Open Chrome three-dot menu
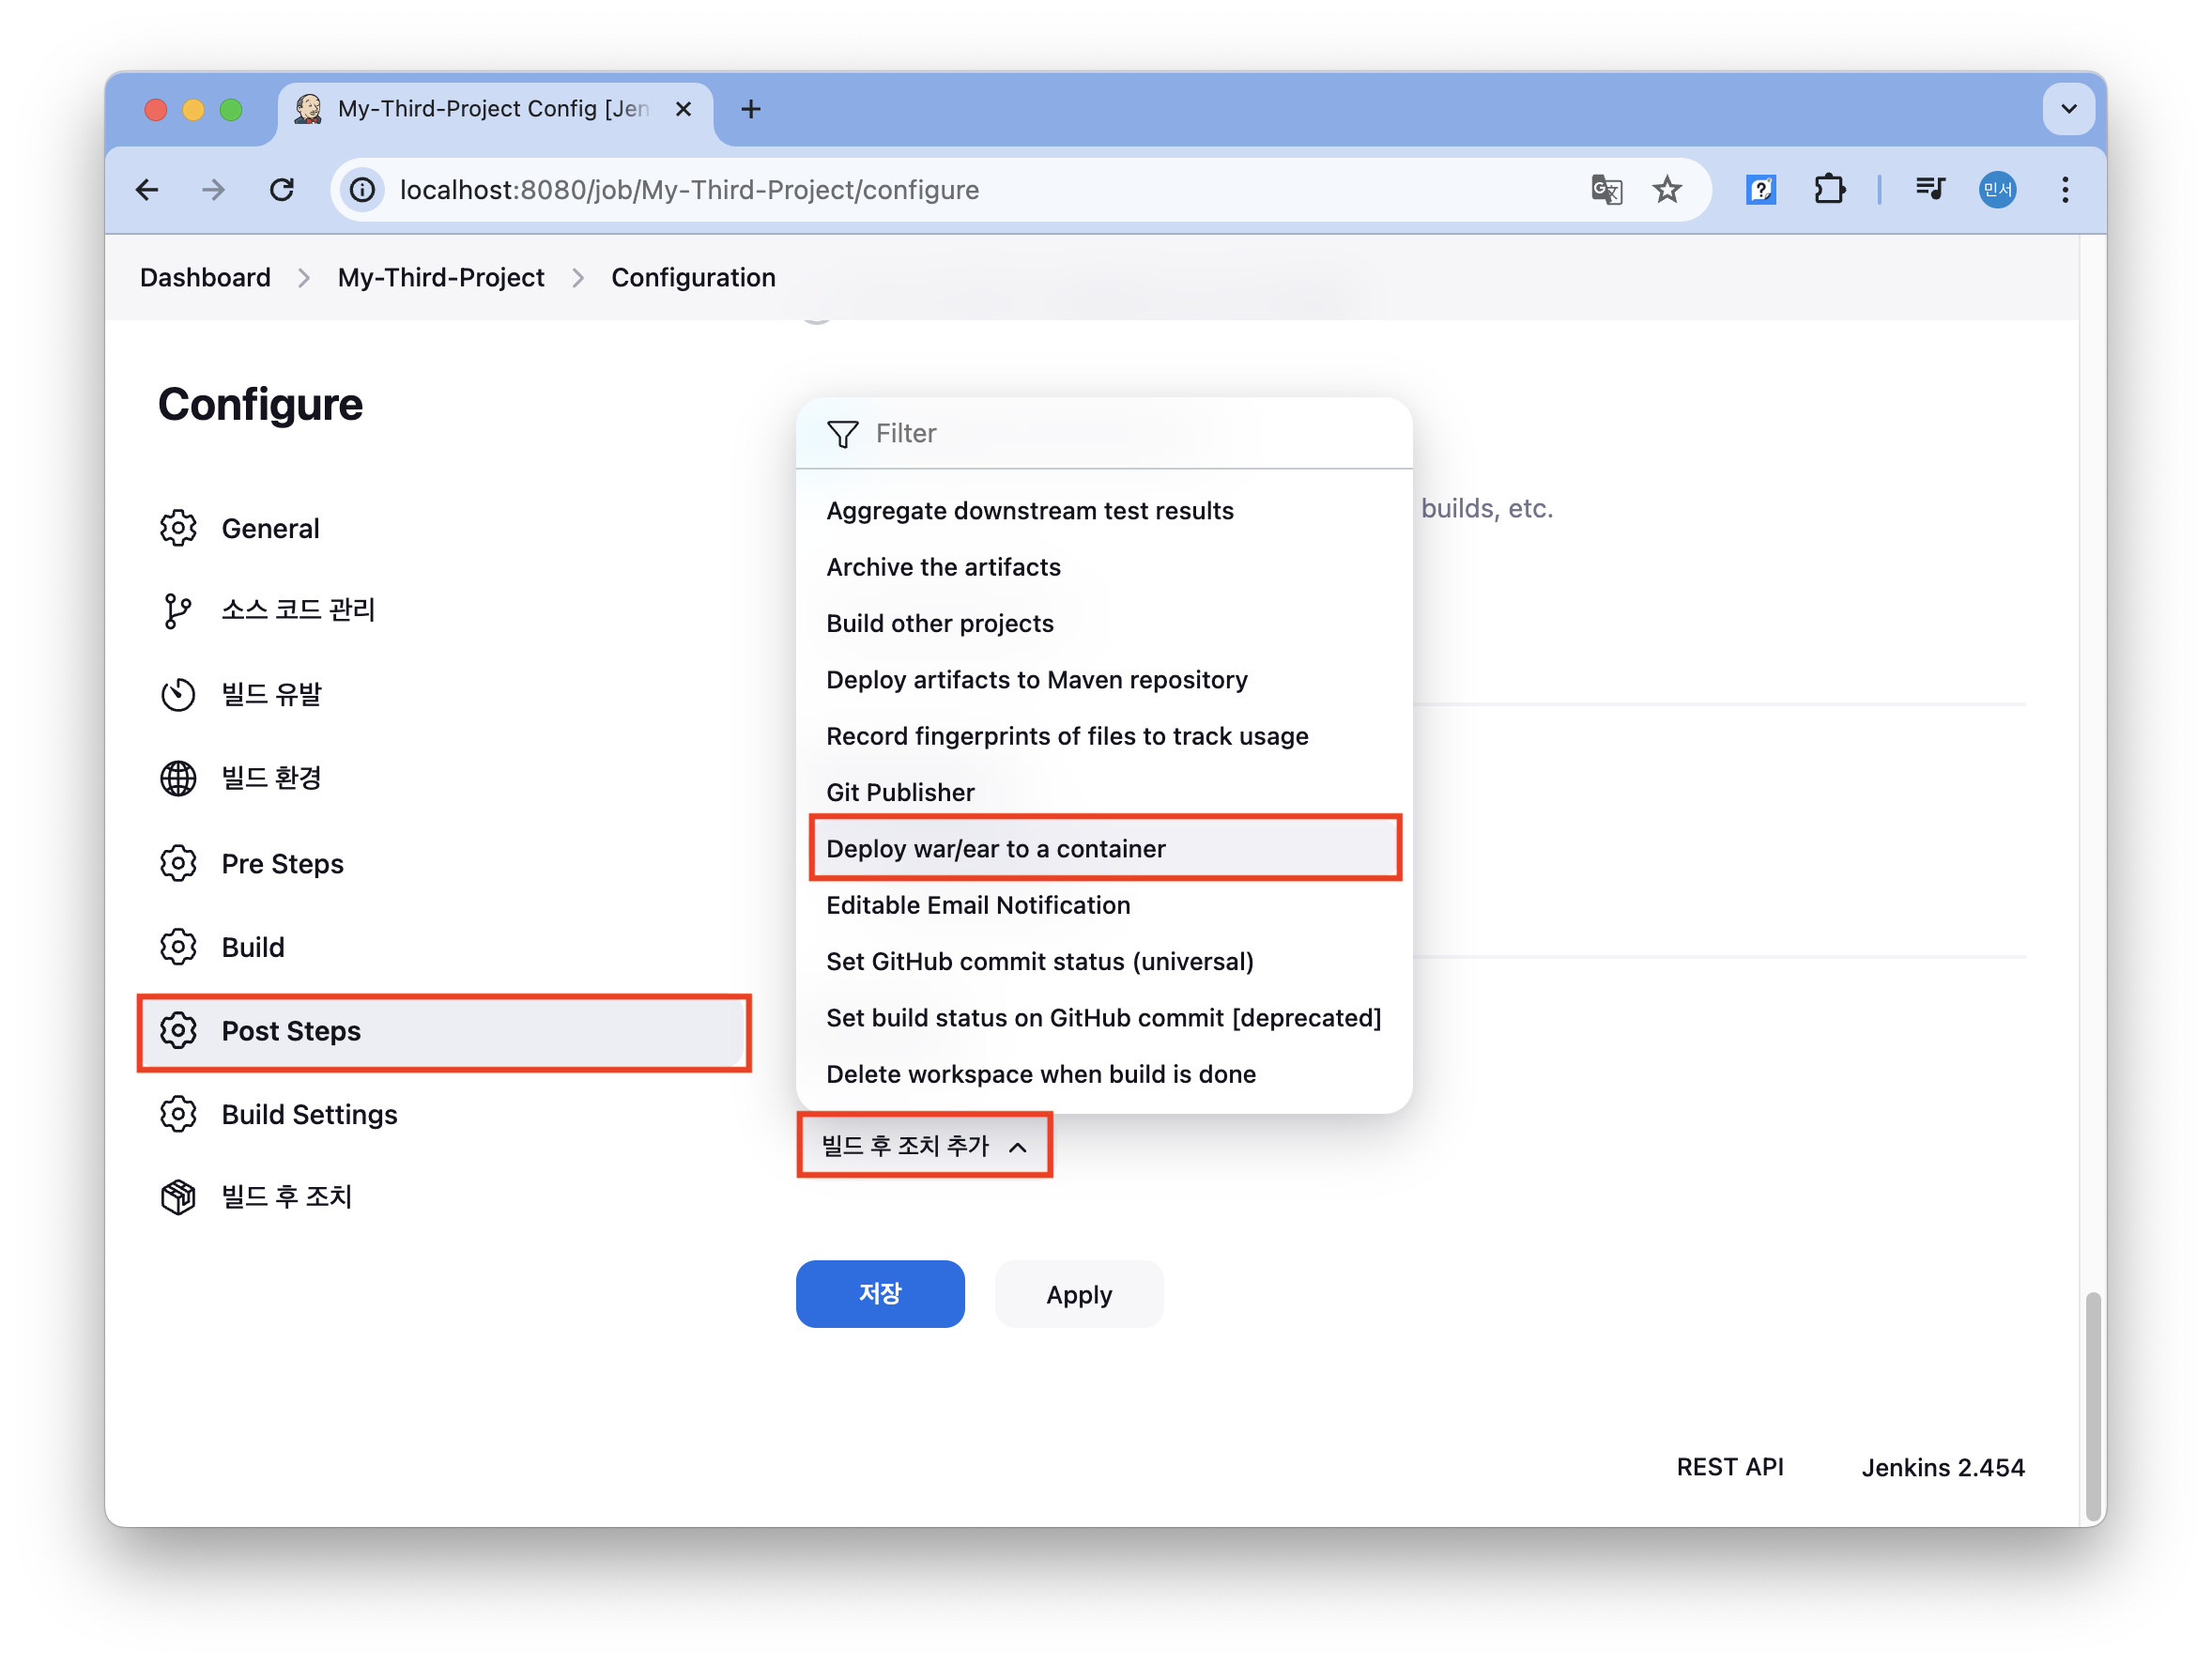 [2065, 190]
